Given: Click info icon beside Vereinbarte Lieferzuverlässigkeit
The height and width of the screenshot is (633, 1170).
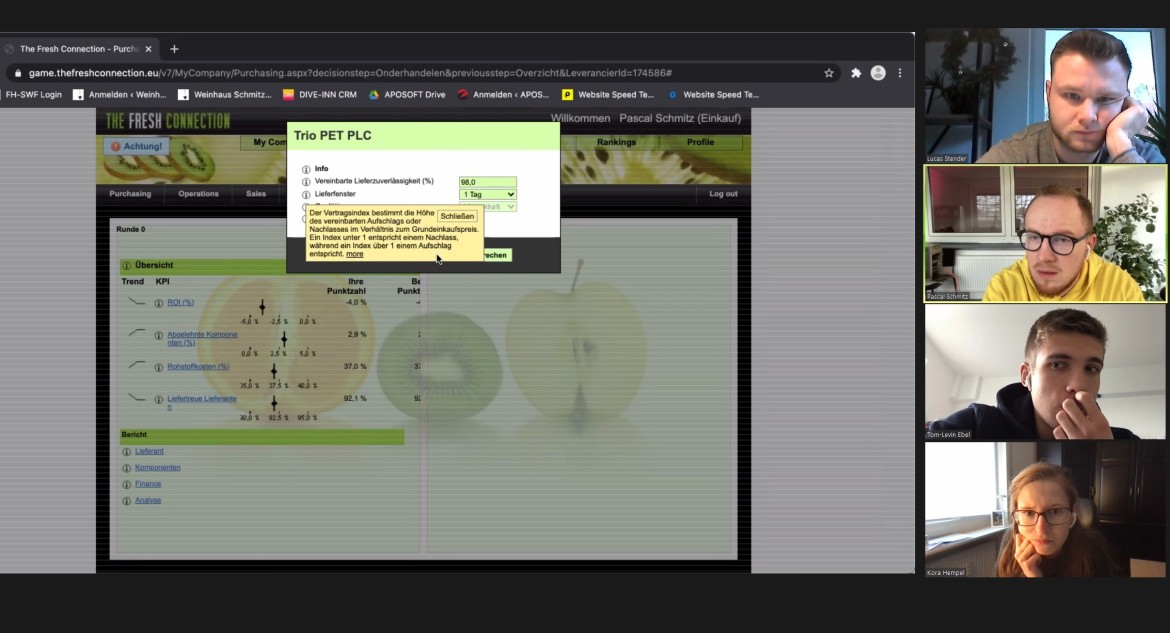Looking at the screenshot, I should 306,182.
